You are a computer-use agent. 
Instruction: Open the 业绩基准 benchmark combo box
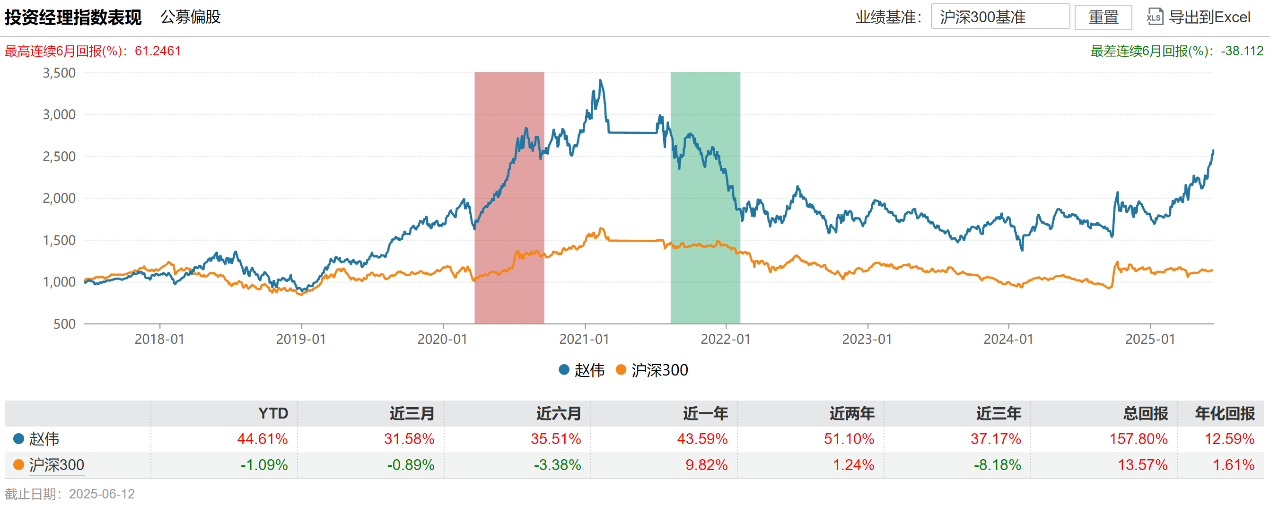(x=1000, y=17)
